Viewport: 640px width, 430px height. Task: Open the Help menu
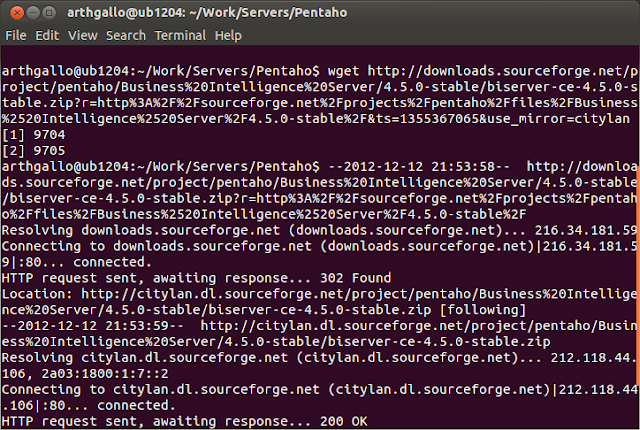click(x=228, y=35)
